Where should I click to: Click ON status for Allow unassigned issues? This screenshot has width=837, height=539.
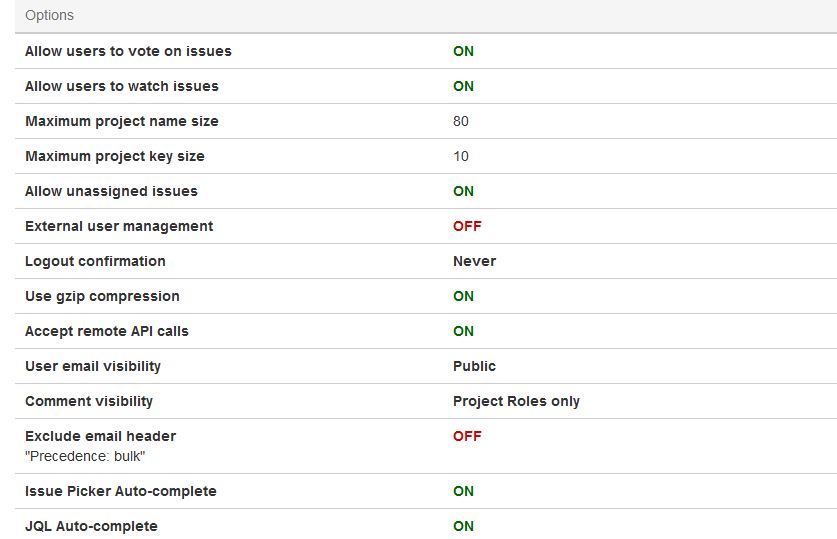[x=463, y=191]
